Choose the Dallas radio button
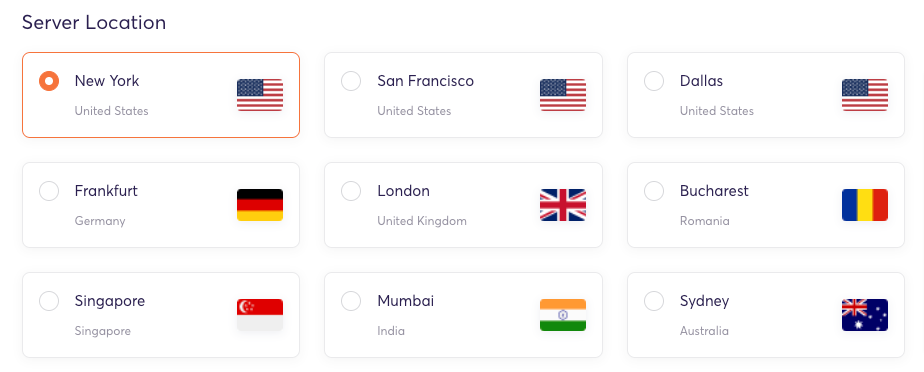 (x=654, y=81)
